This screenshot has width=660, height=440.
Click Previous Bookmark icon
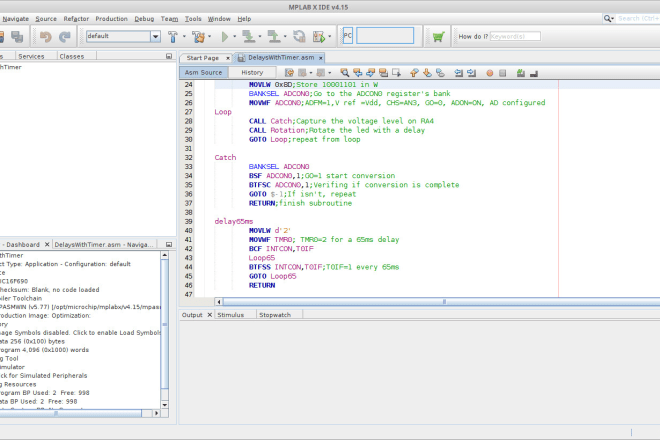(x=414, y=73)
